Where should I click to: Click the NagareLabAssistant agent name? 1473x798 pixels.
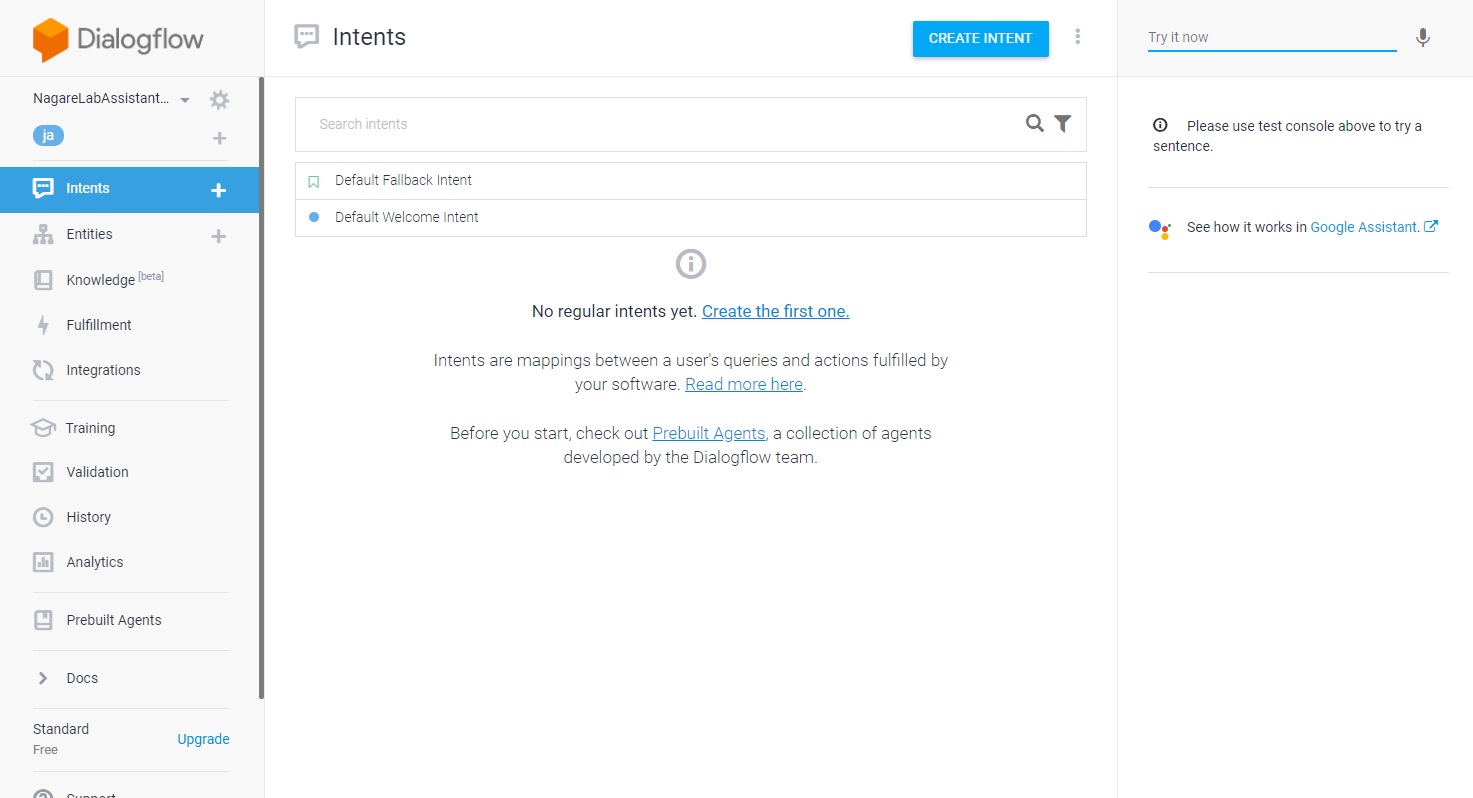tap(101, 99)
